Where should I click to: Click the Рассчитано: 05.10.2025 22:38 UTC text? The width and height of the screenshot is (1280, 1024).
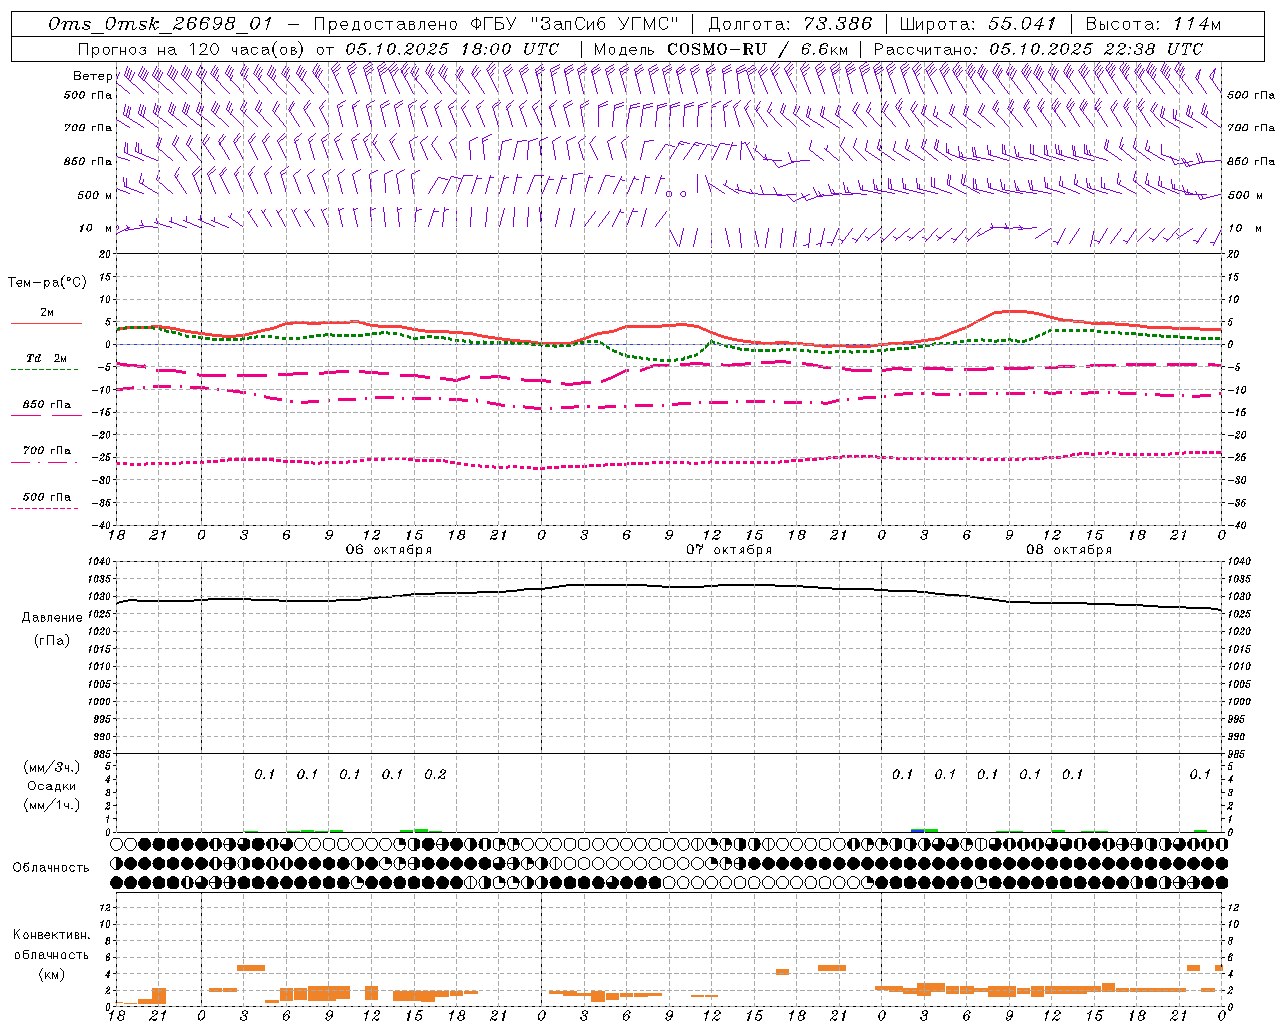tap(1038, 49)
